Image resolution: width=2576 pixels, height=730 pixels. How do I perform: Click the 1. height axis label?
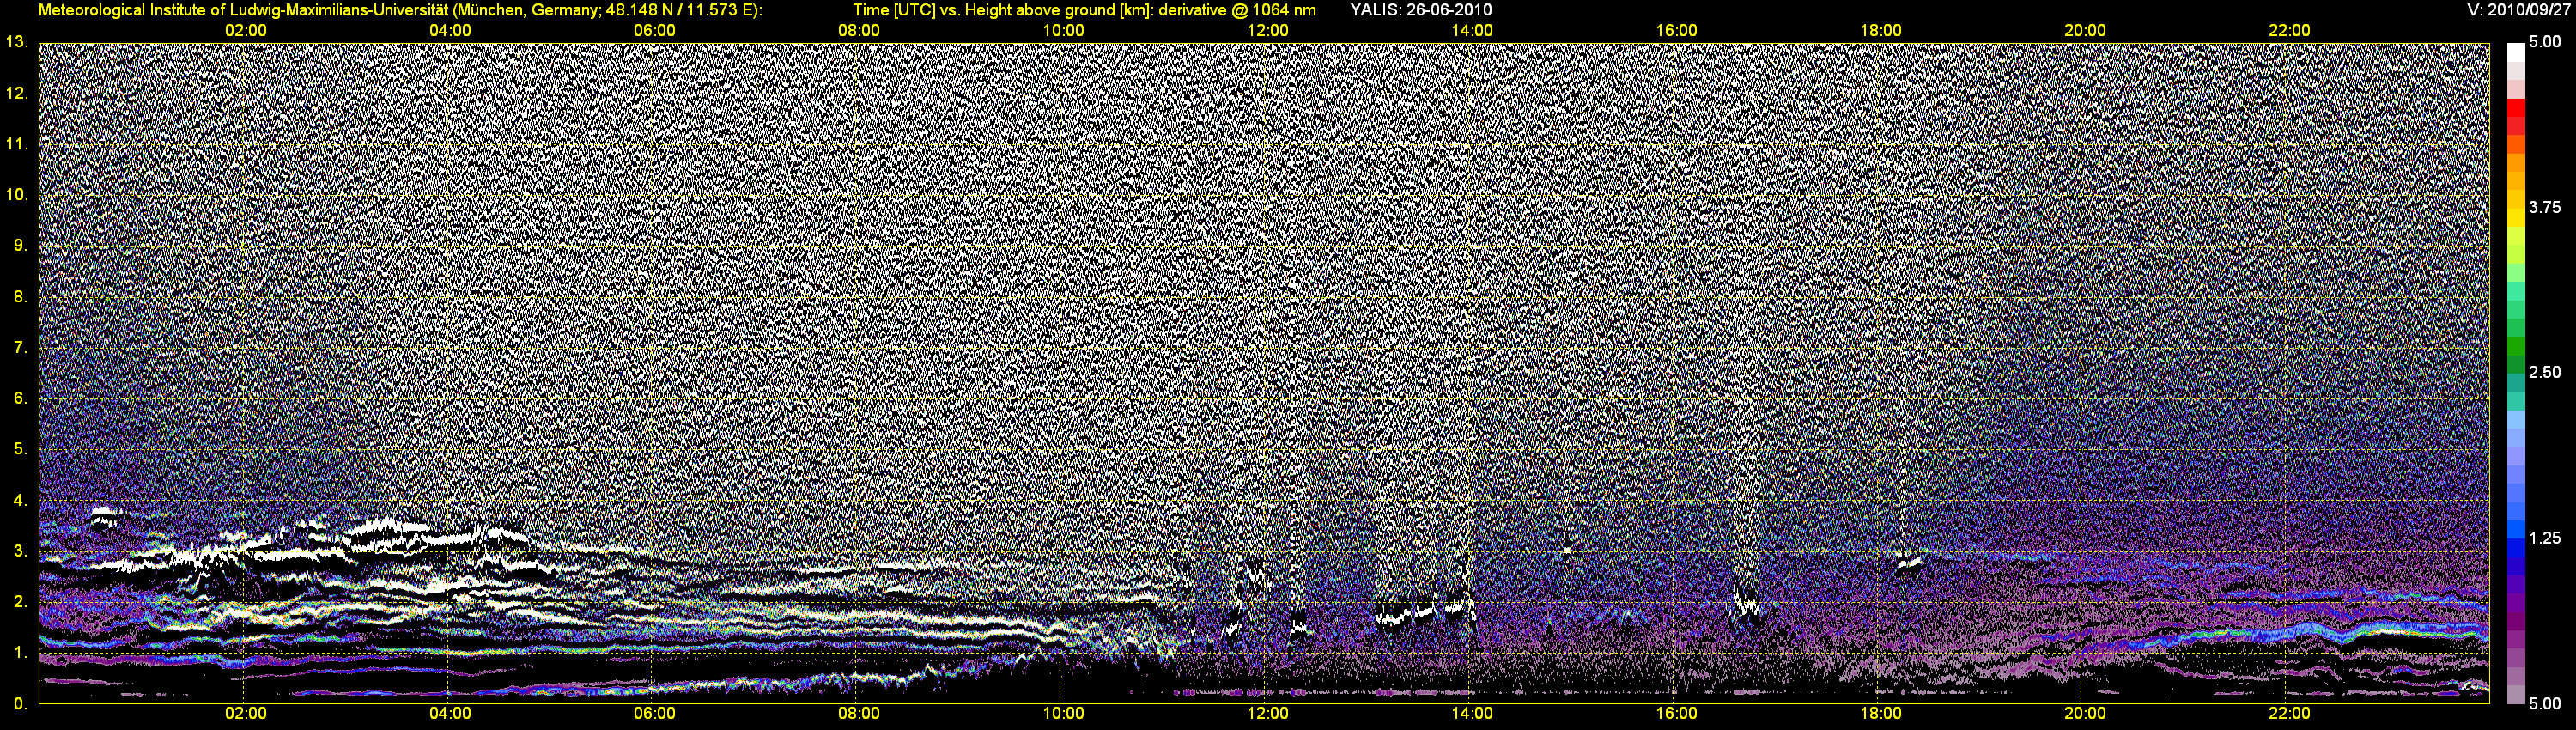20,653
